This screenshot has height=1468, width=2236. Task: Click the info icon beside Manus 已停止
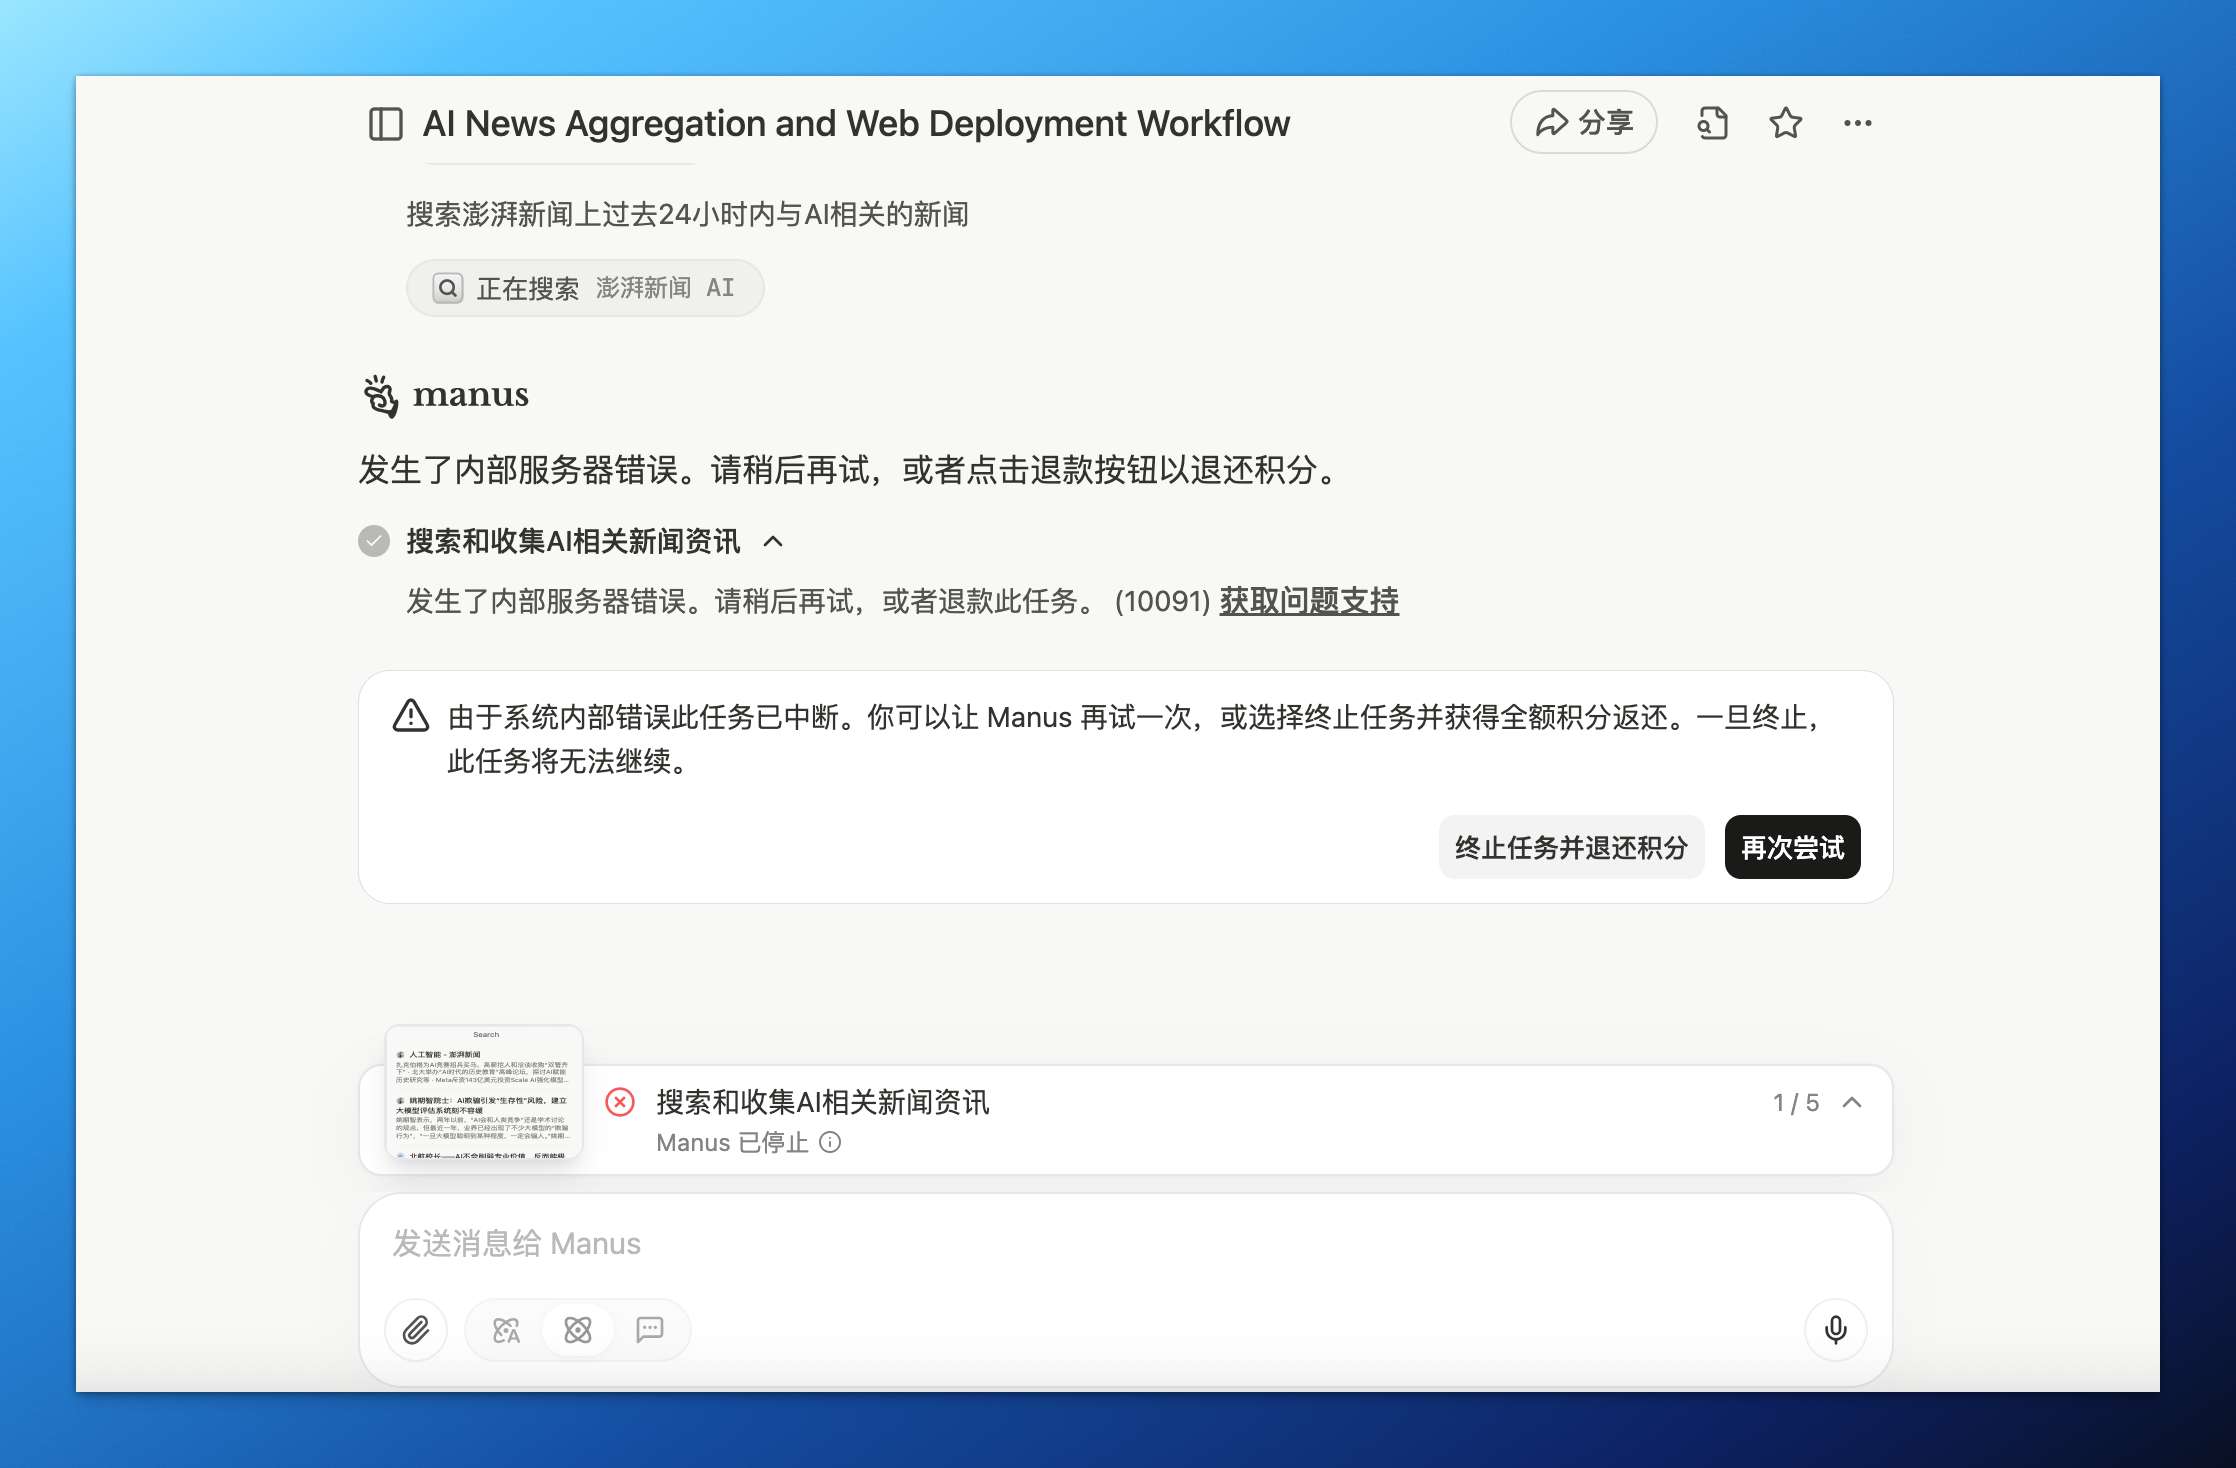828,1143
